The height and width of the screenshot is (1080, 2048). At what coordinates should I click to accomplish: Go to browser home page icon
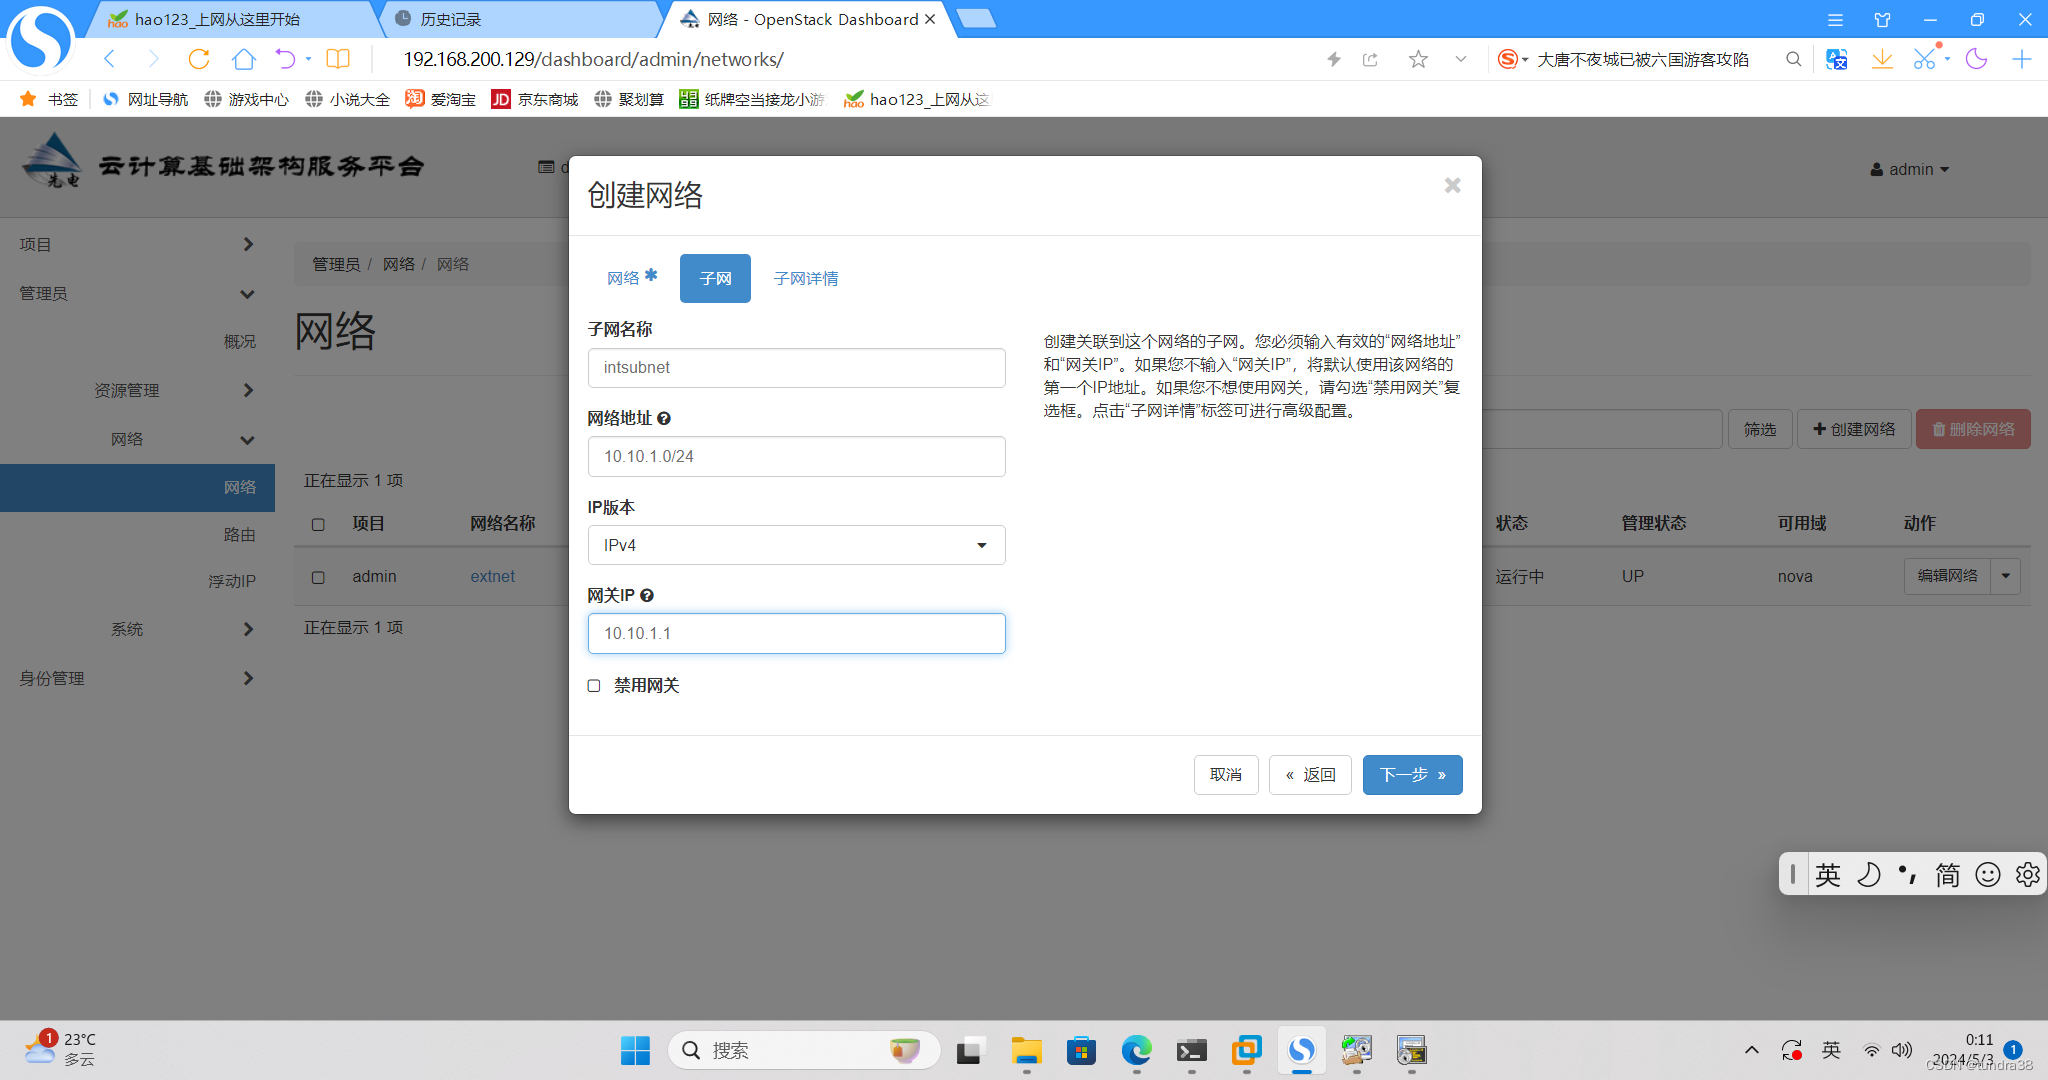[243, 59]
